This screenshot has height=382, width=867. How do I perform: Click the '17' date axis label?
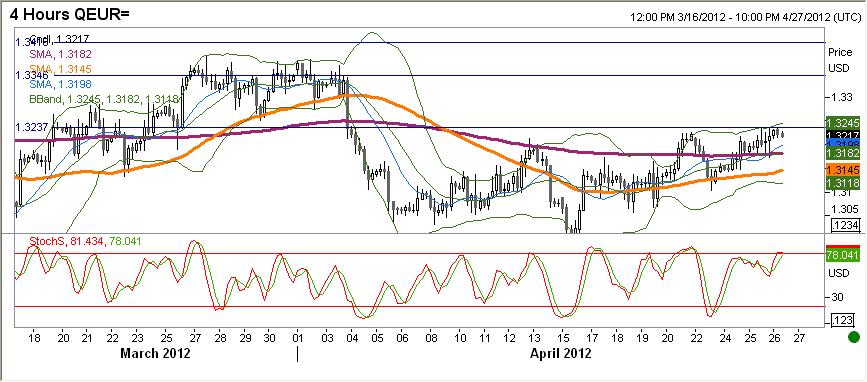(593, 337)
